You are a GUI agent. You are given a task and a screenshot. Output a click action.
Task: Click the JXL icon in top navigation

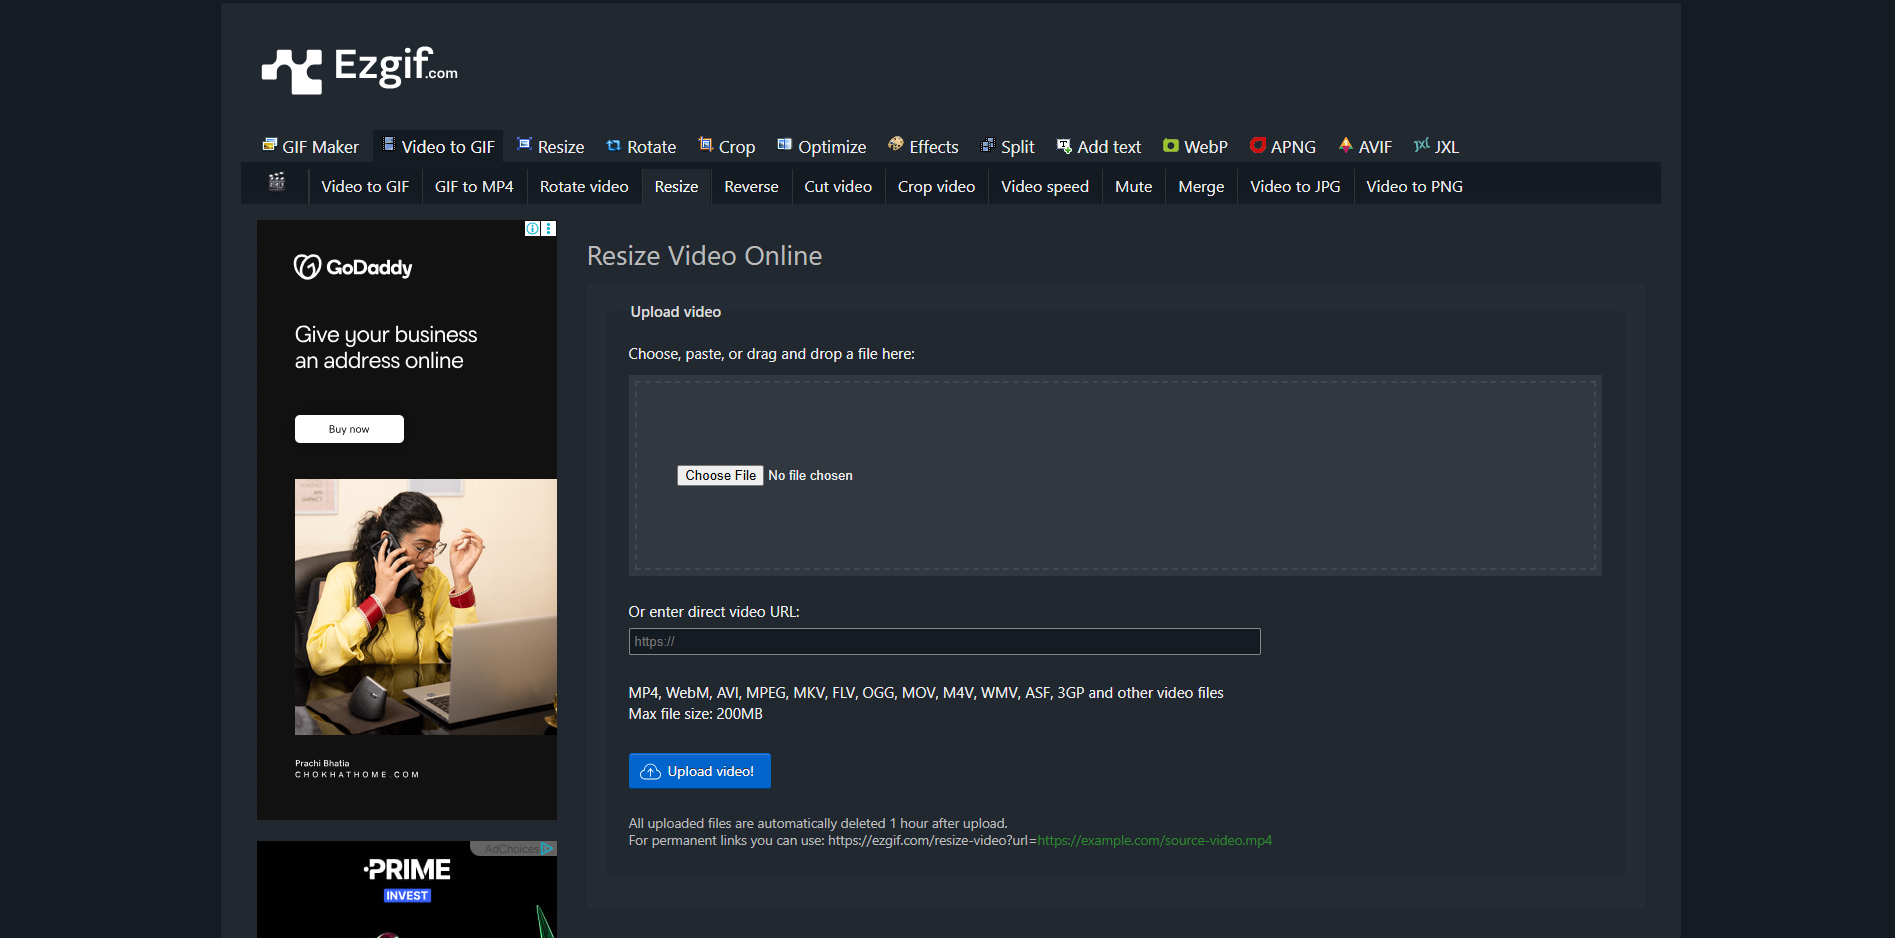tap(1422, 145)
